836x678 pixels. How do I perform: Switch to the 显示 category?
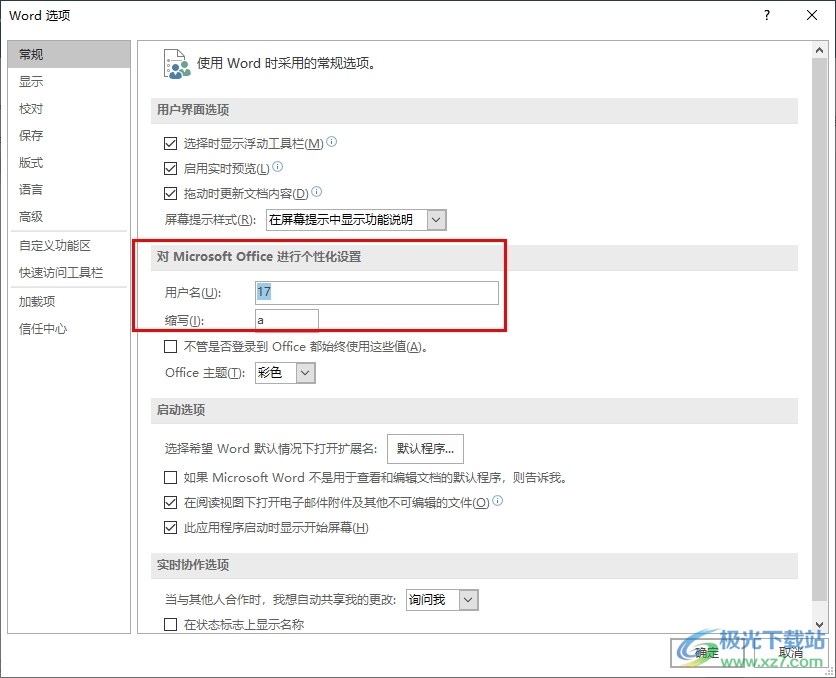[69, 82]
